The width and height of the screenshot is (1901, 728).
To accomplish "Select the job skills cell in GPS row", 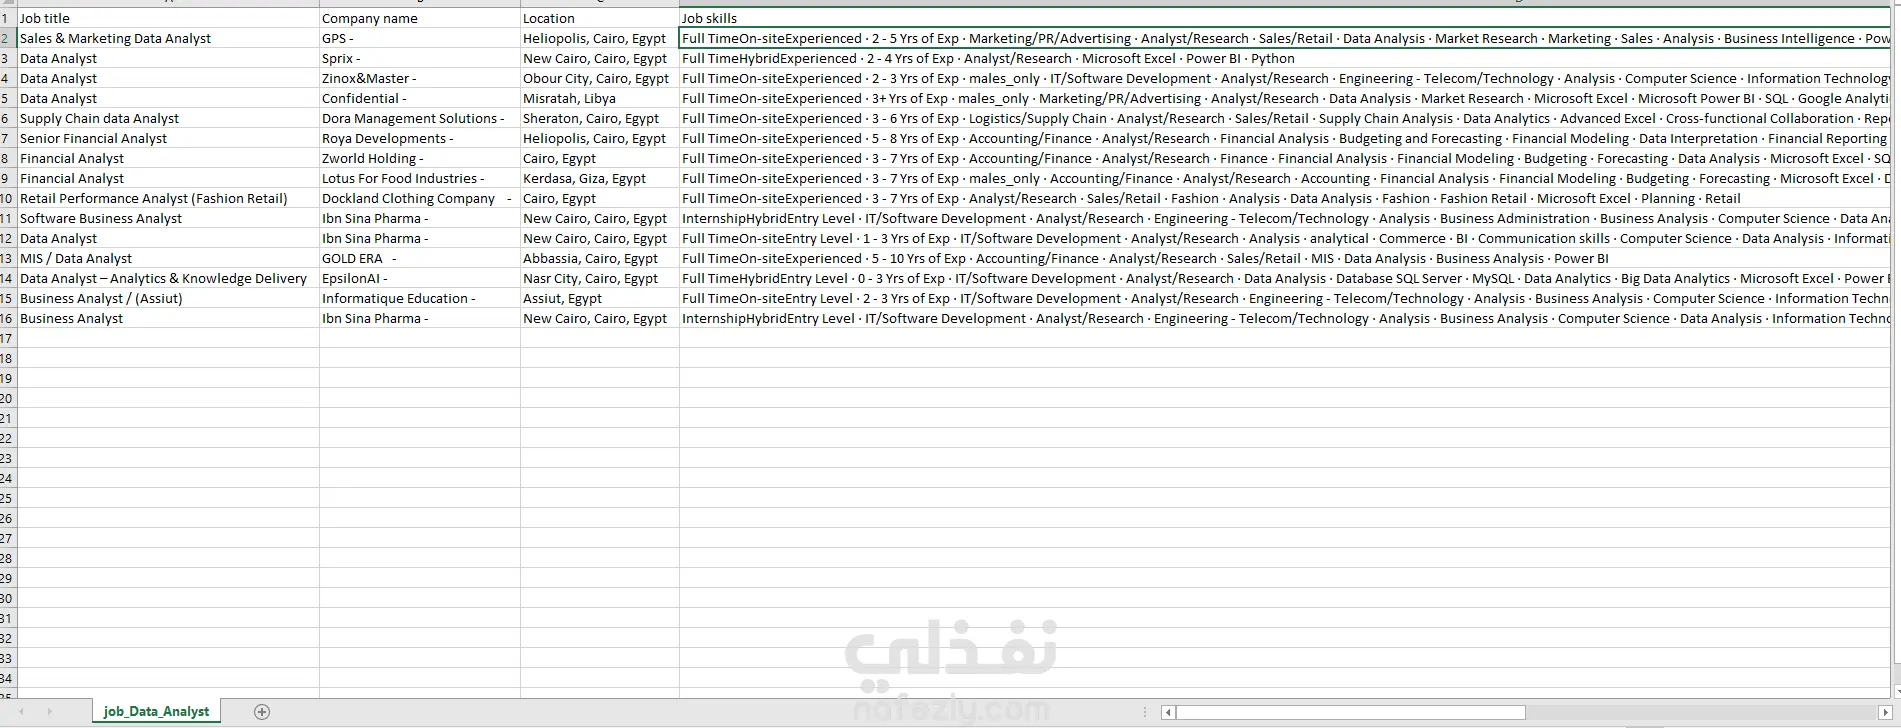I will click(1285, 38).
